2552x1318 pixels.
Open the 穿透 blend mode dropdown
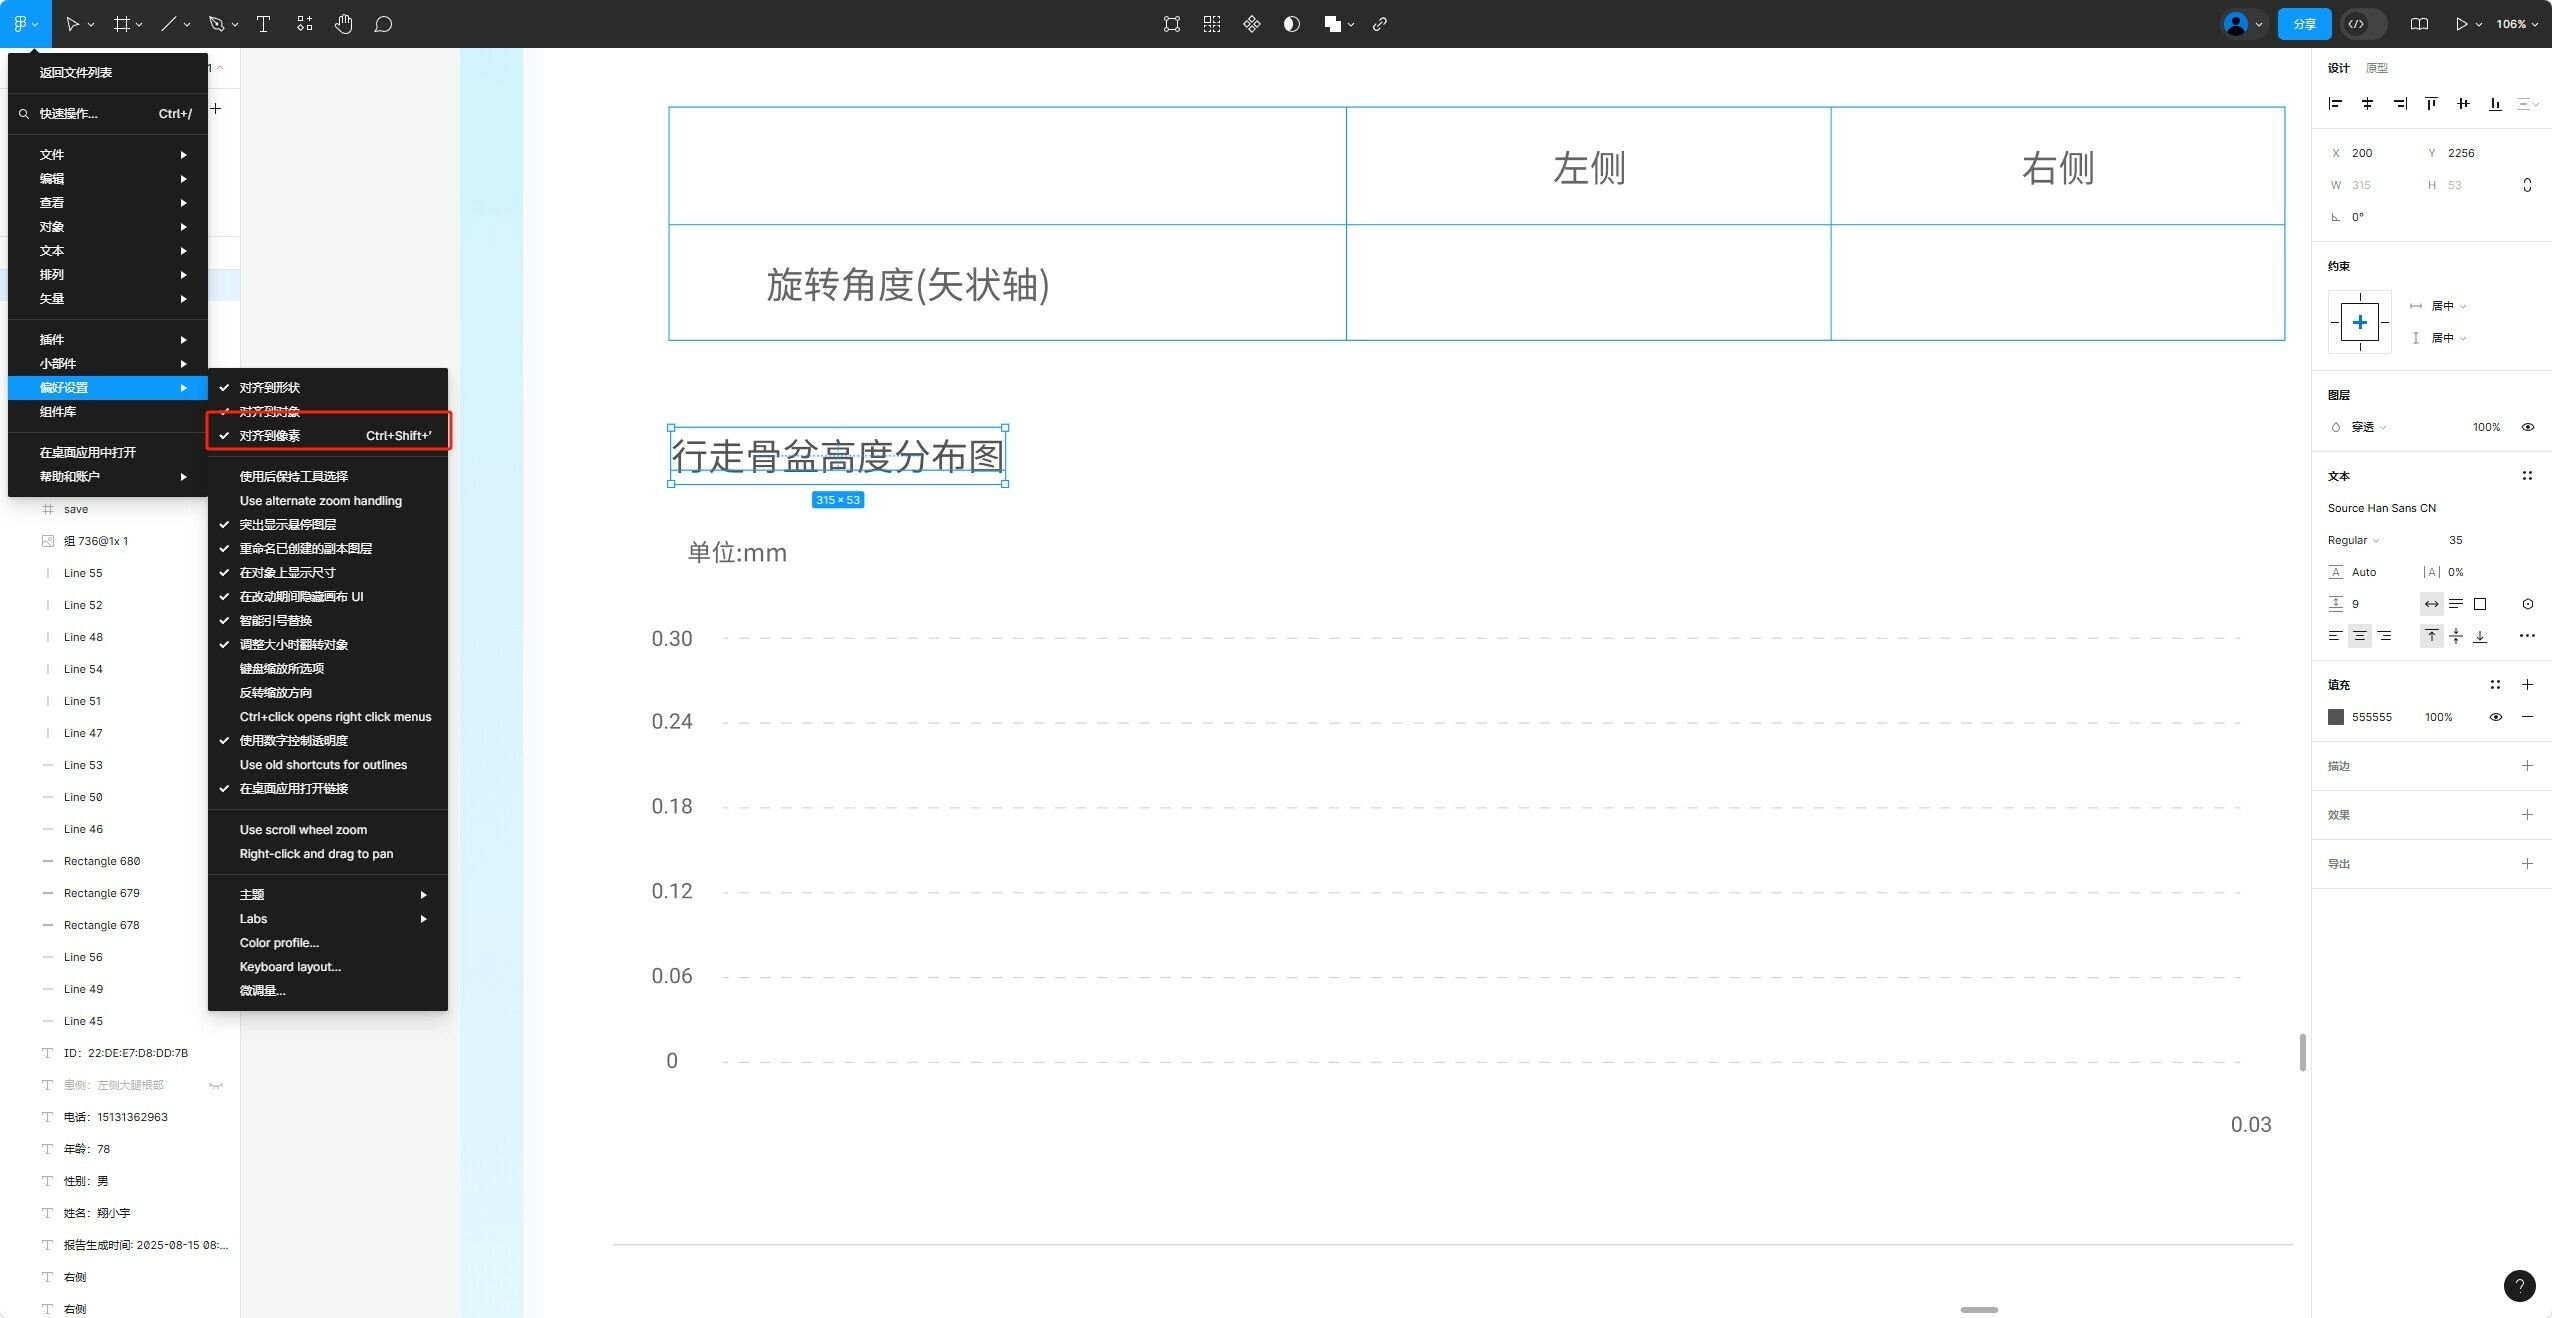click(2368, 427)
